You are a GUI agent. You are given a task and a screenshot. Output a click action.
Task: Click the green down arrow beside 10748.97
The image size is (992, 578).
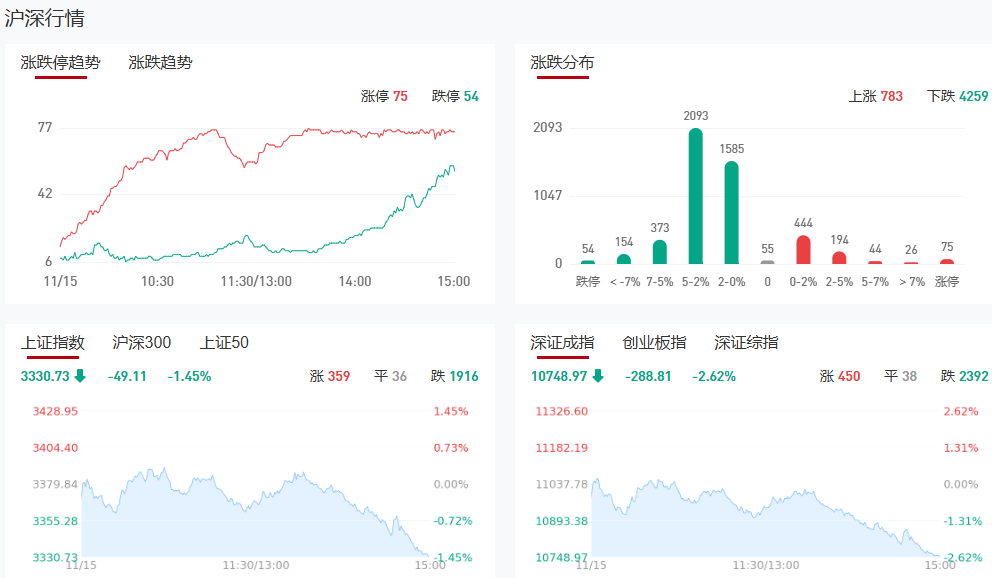tap(598, 377)
